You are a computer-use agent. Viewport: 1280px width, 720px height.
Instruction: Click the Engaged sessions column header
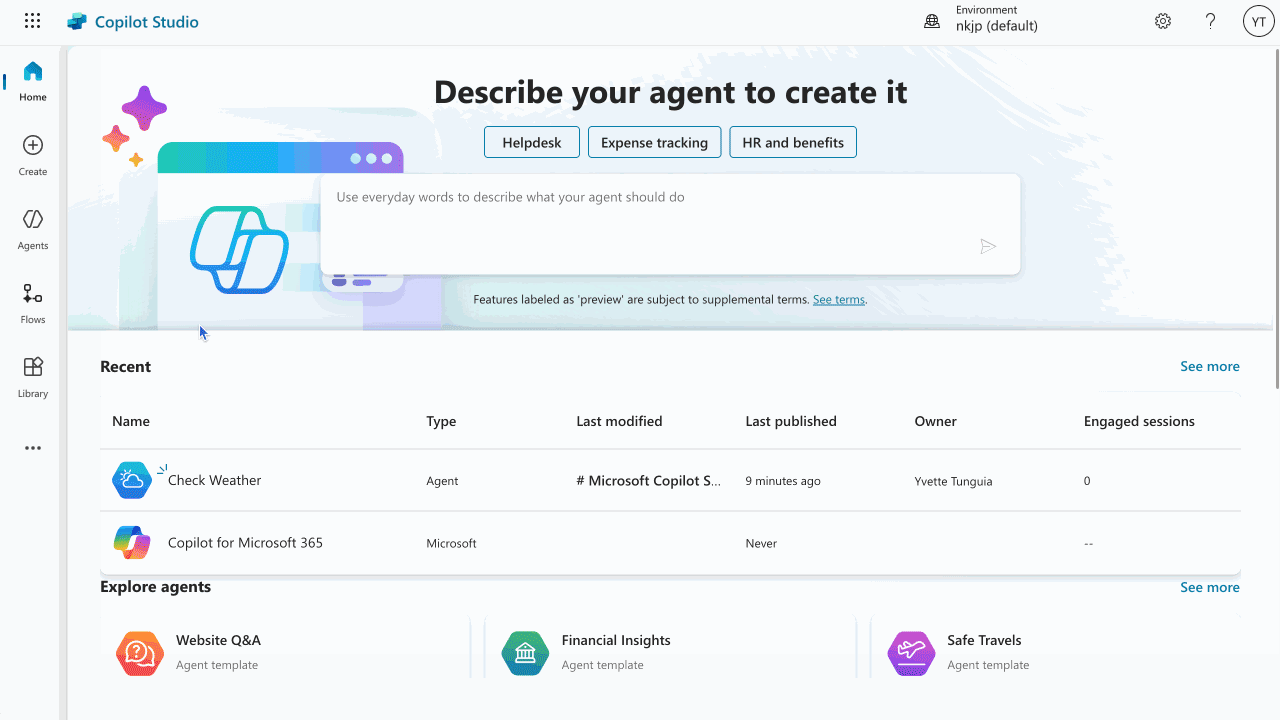tap(1139, 421)
